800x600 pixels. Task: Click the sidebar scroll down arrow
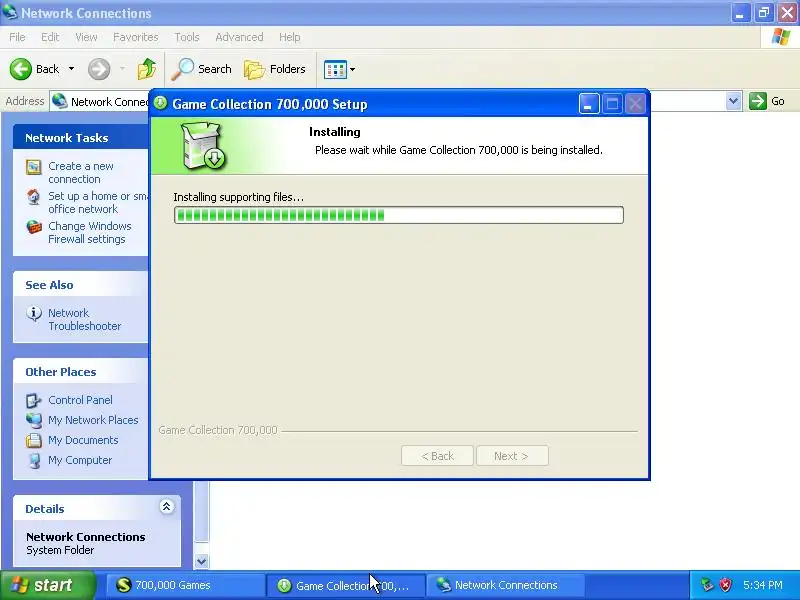click(x=202, y=561)
